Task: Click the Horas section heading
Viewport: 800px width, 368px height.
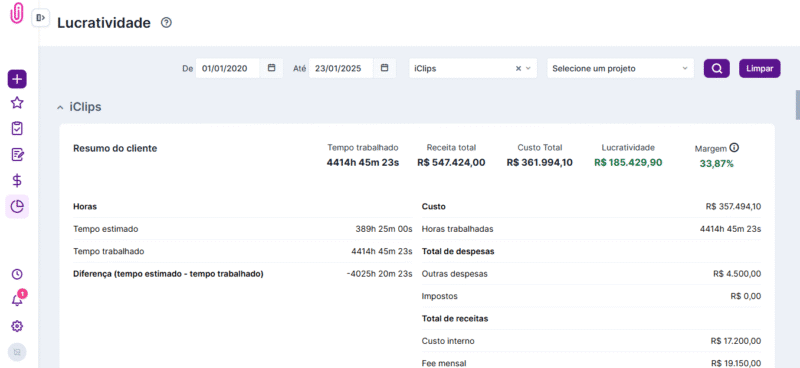Action: [x=85, y=207]
